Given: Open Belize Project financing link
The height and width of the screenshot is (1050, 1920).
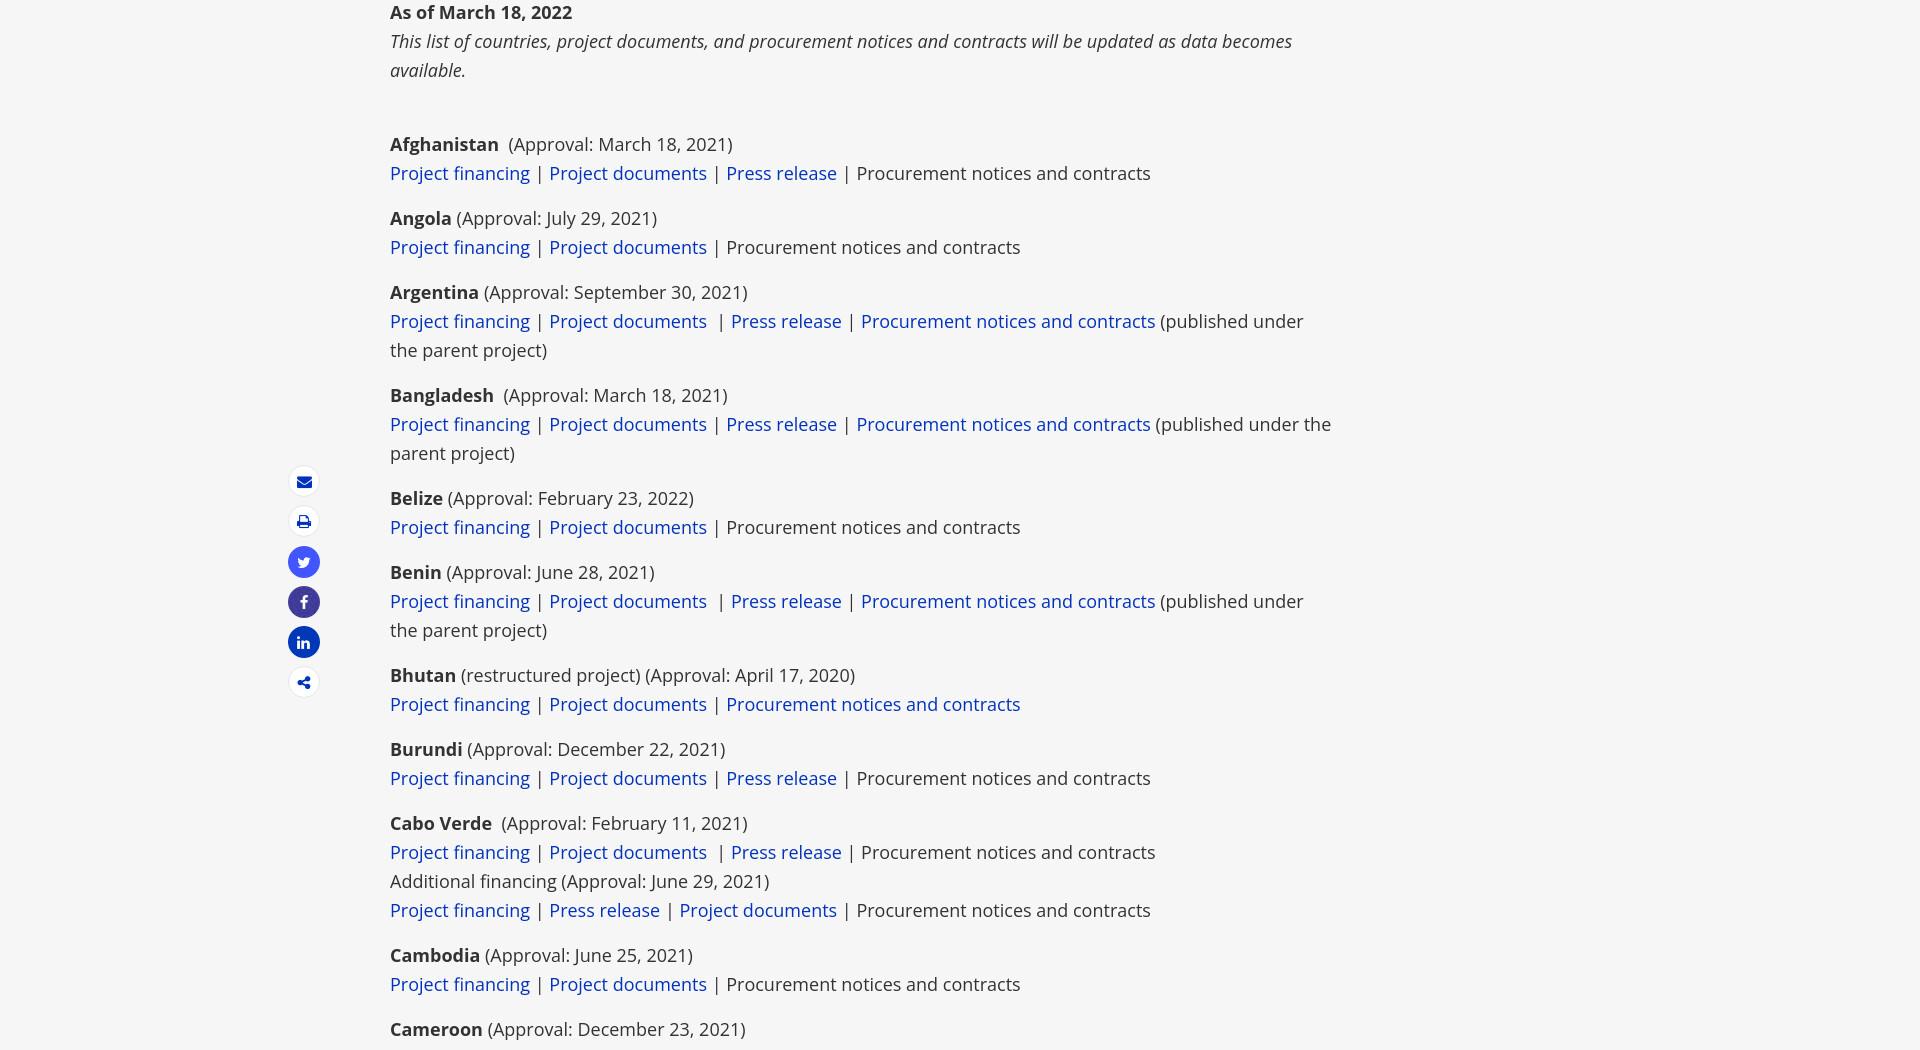Looking at the screenshot, I should click(x=460, y=527).
